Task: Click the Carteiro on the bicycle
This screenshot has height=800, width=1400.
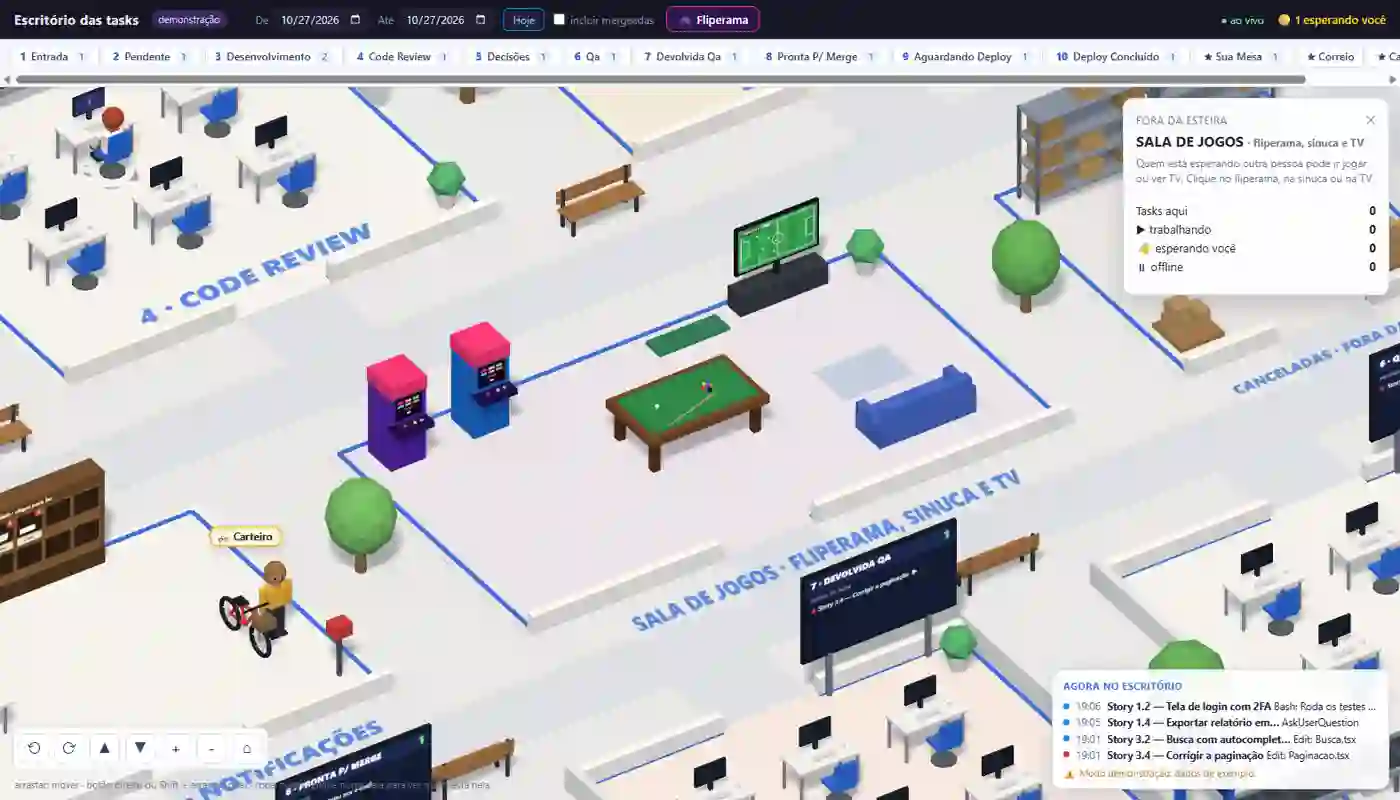Action: coord(260,608)
